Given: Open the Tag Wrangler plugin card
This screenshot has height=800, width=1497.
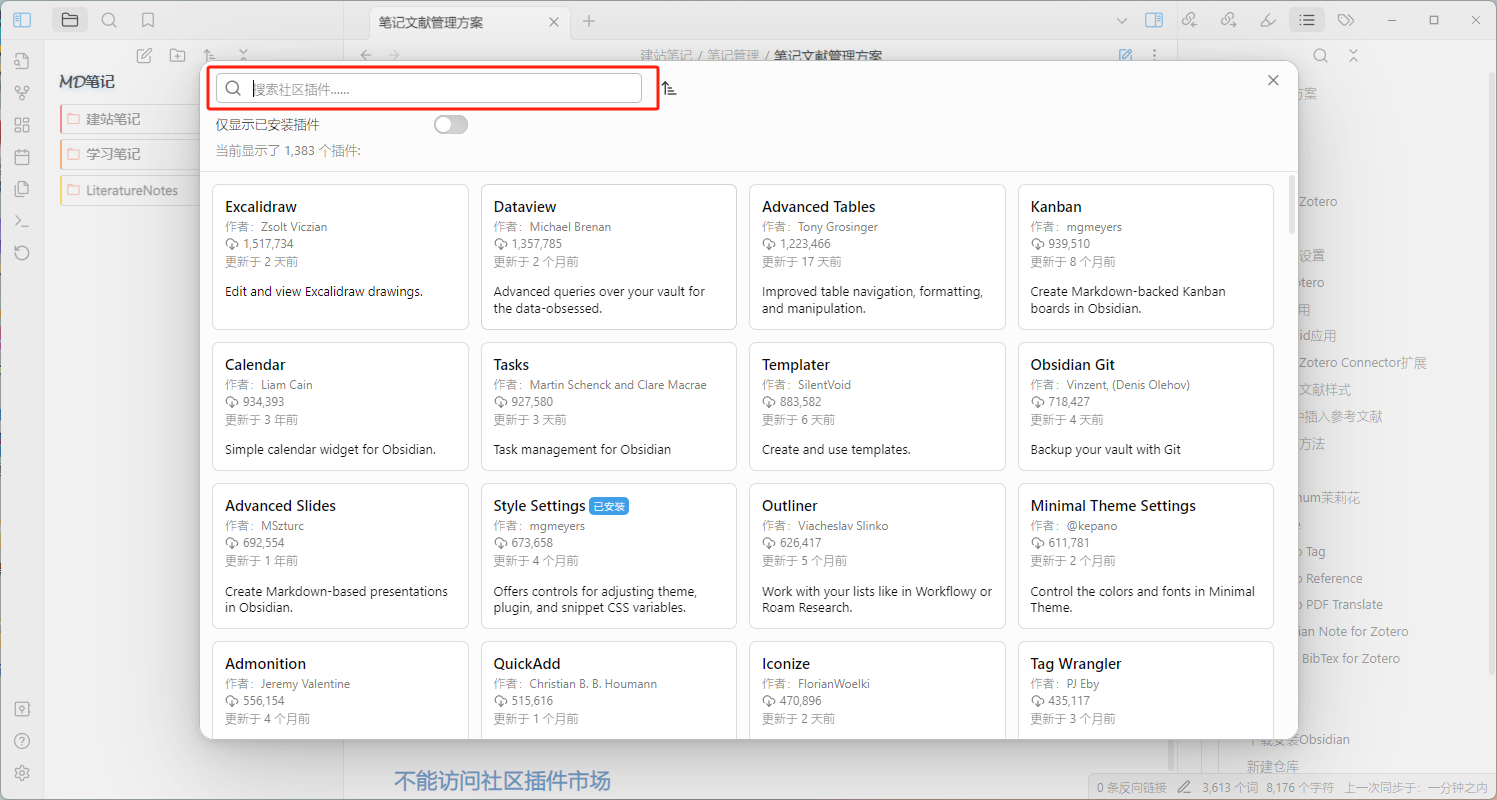Looking at the screenshot, I should (x=1146, y=690).
